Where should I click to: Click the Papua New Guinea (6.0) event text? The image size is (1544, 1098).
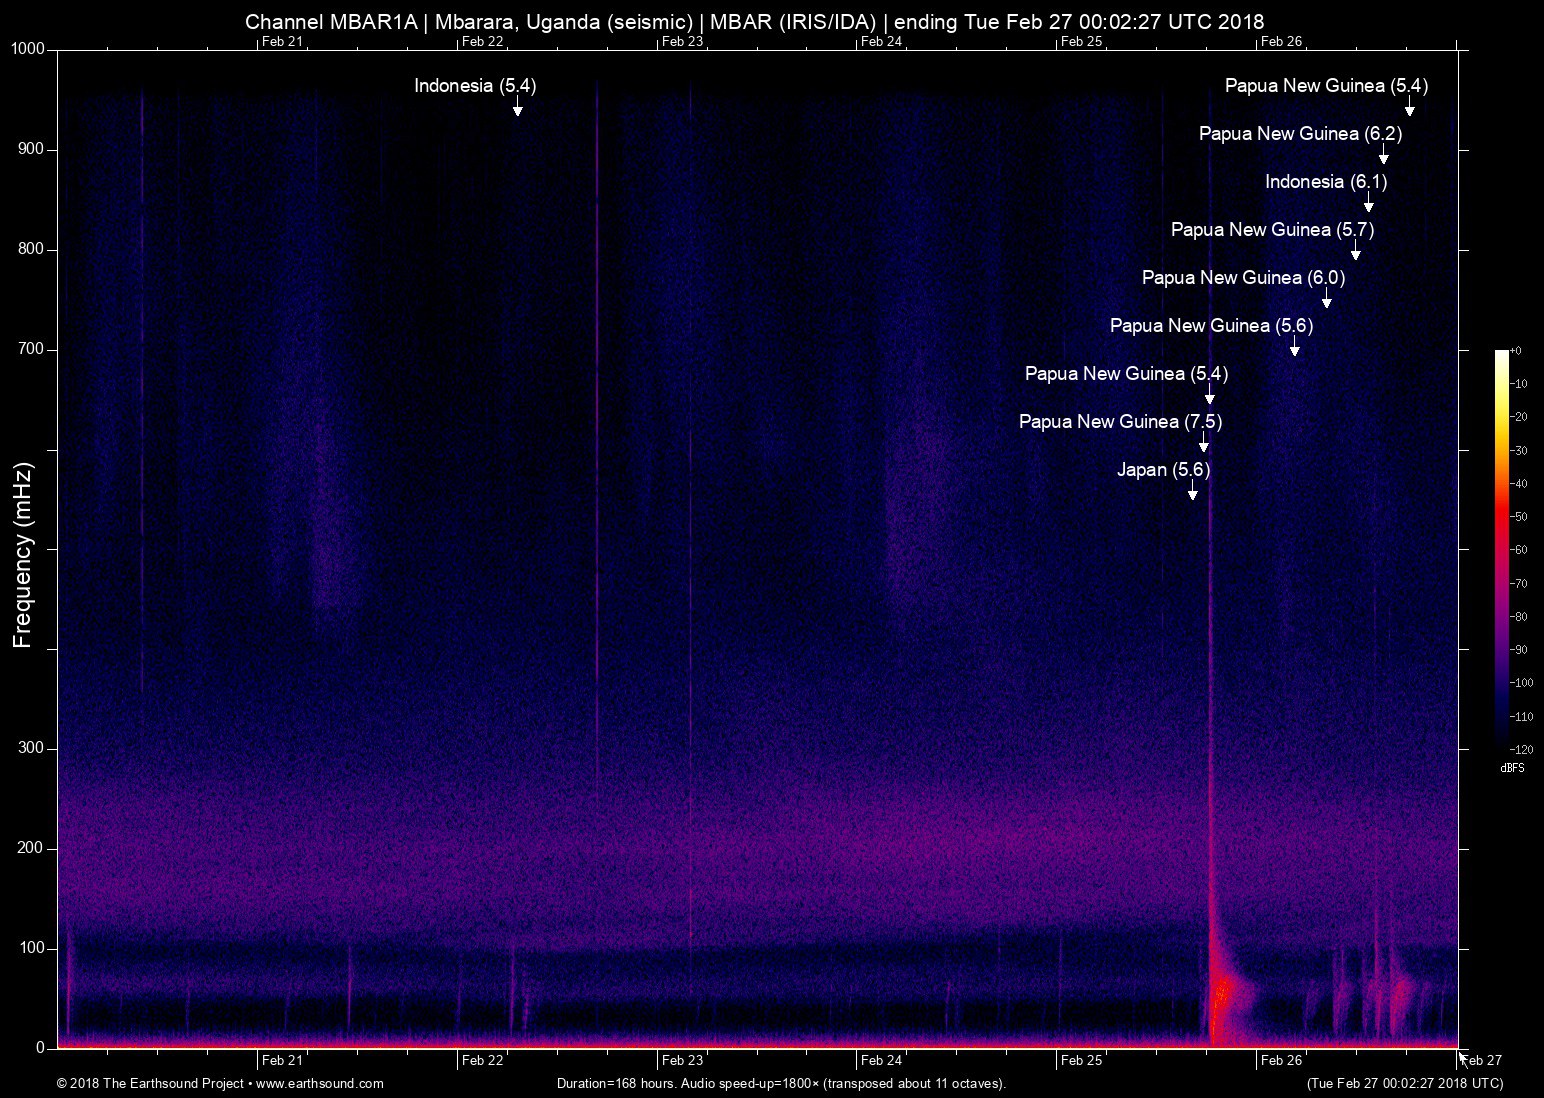pyautogui.click(x=1245, y=278)
